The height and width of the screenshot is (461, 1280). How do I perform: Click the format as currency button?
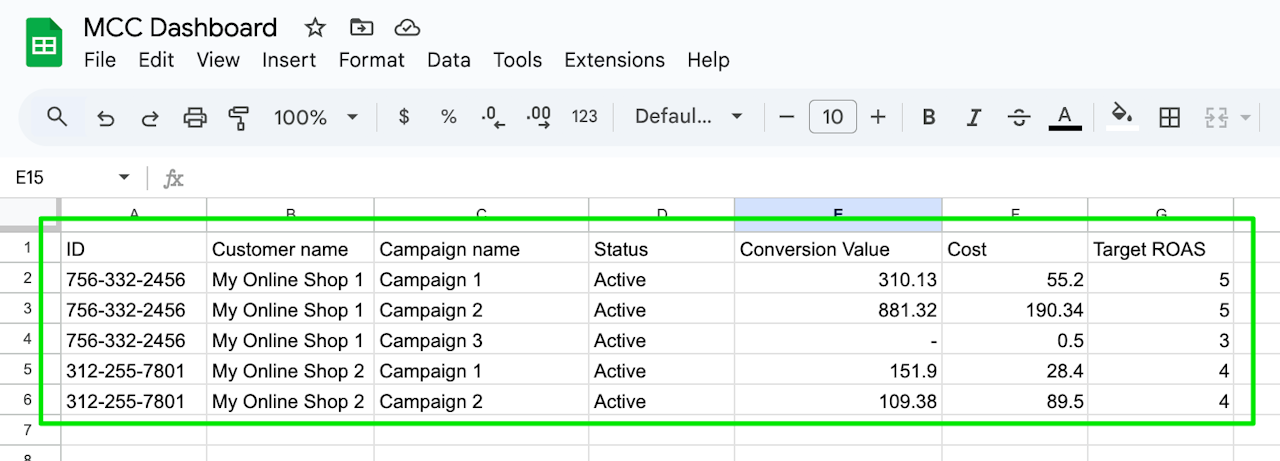click(403, 117)
